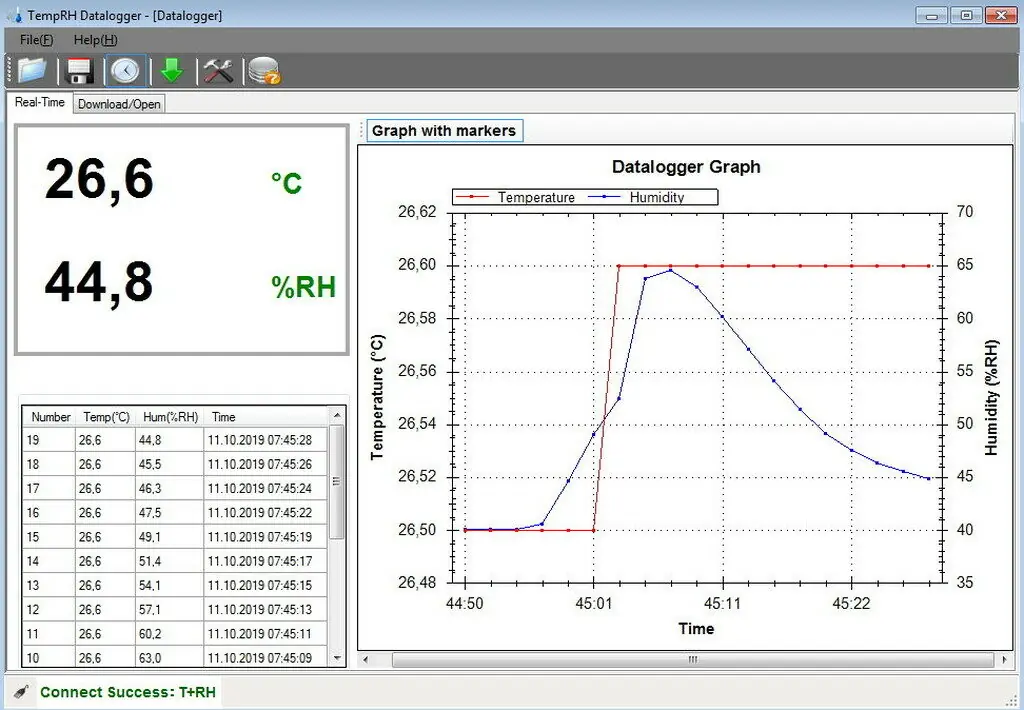Click the clock real-time icon
Screen dimensions: 1024x710
click(x=126, y=71)
